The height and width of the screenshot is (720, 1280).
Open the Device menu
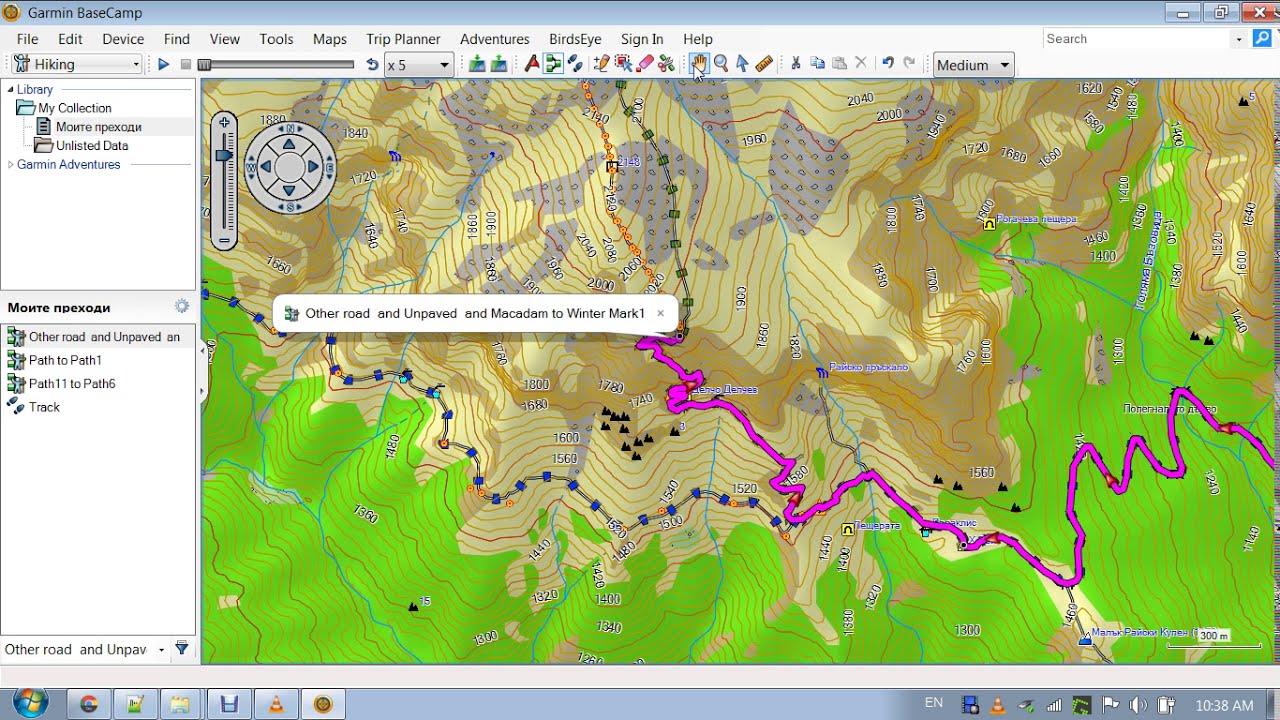123,39
